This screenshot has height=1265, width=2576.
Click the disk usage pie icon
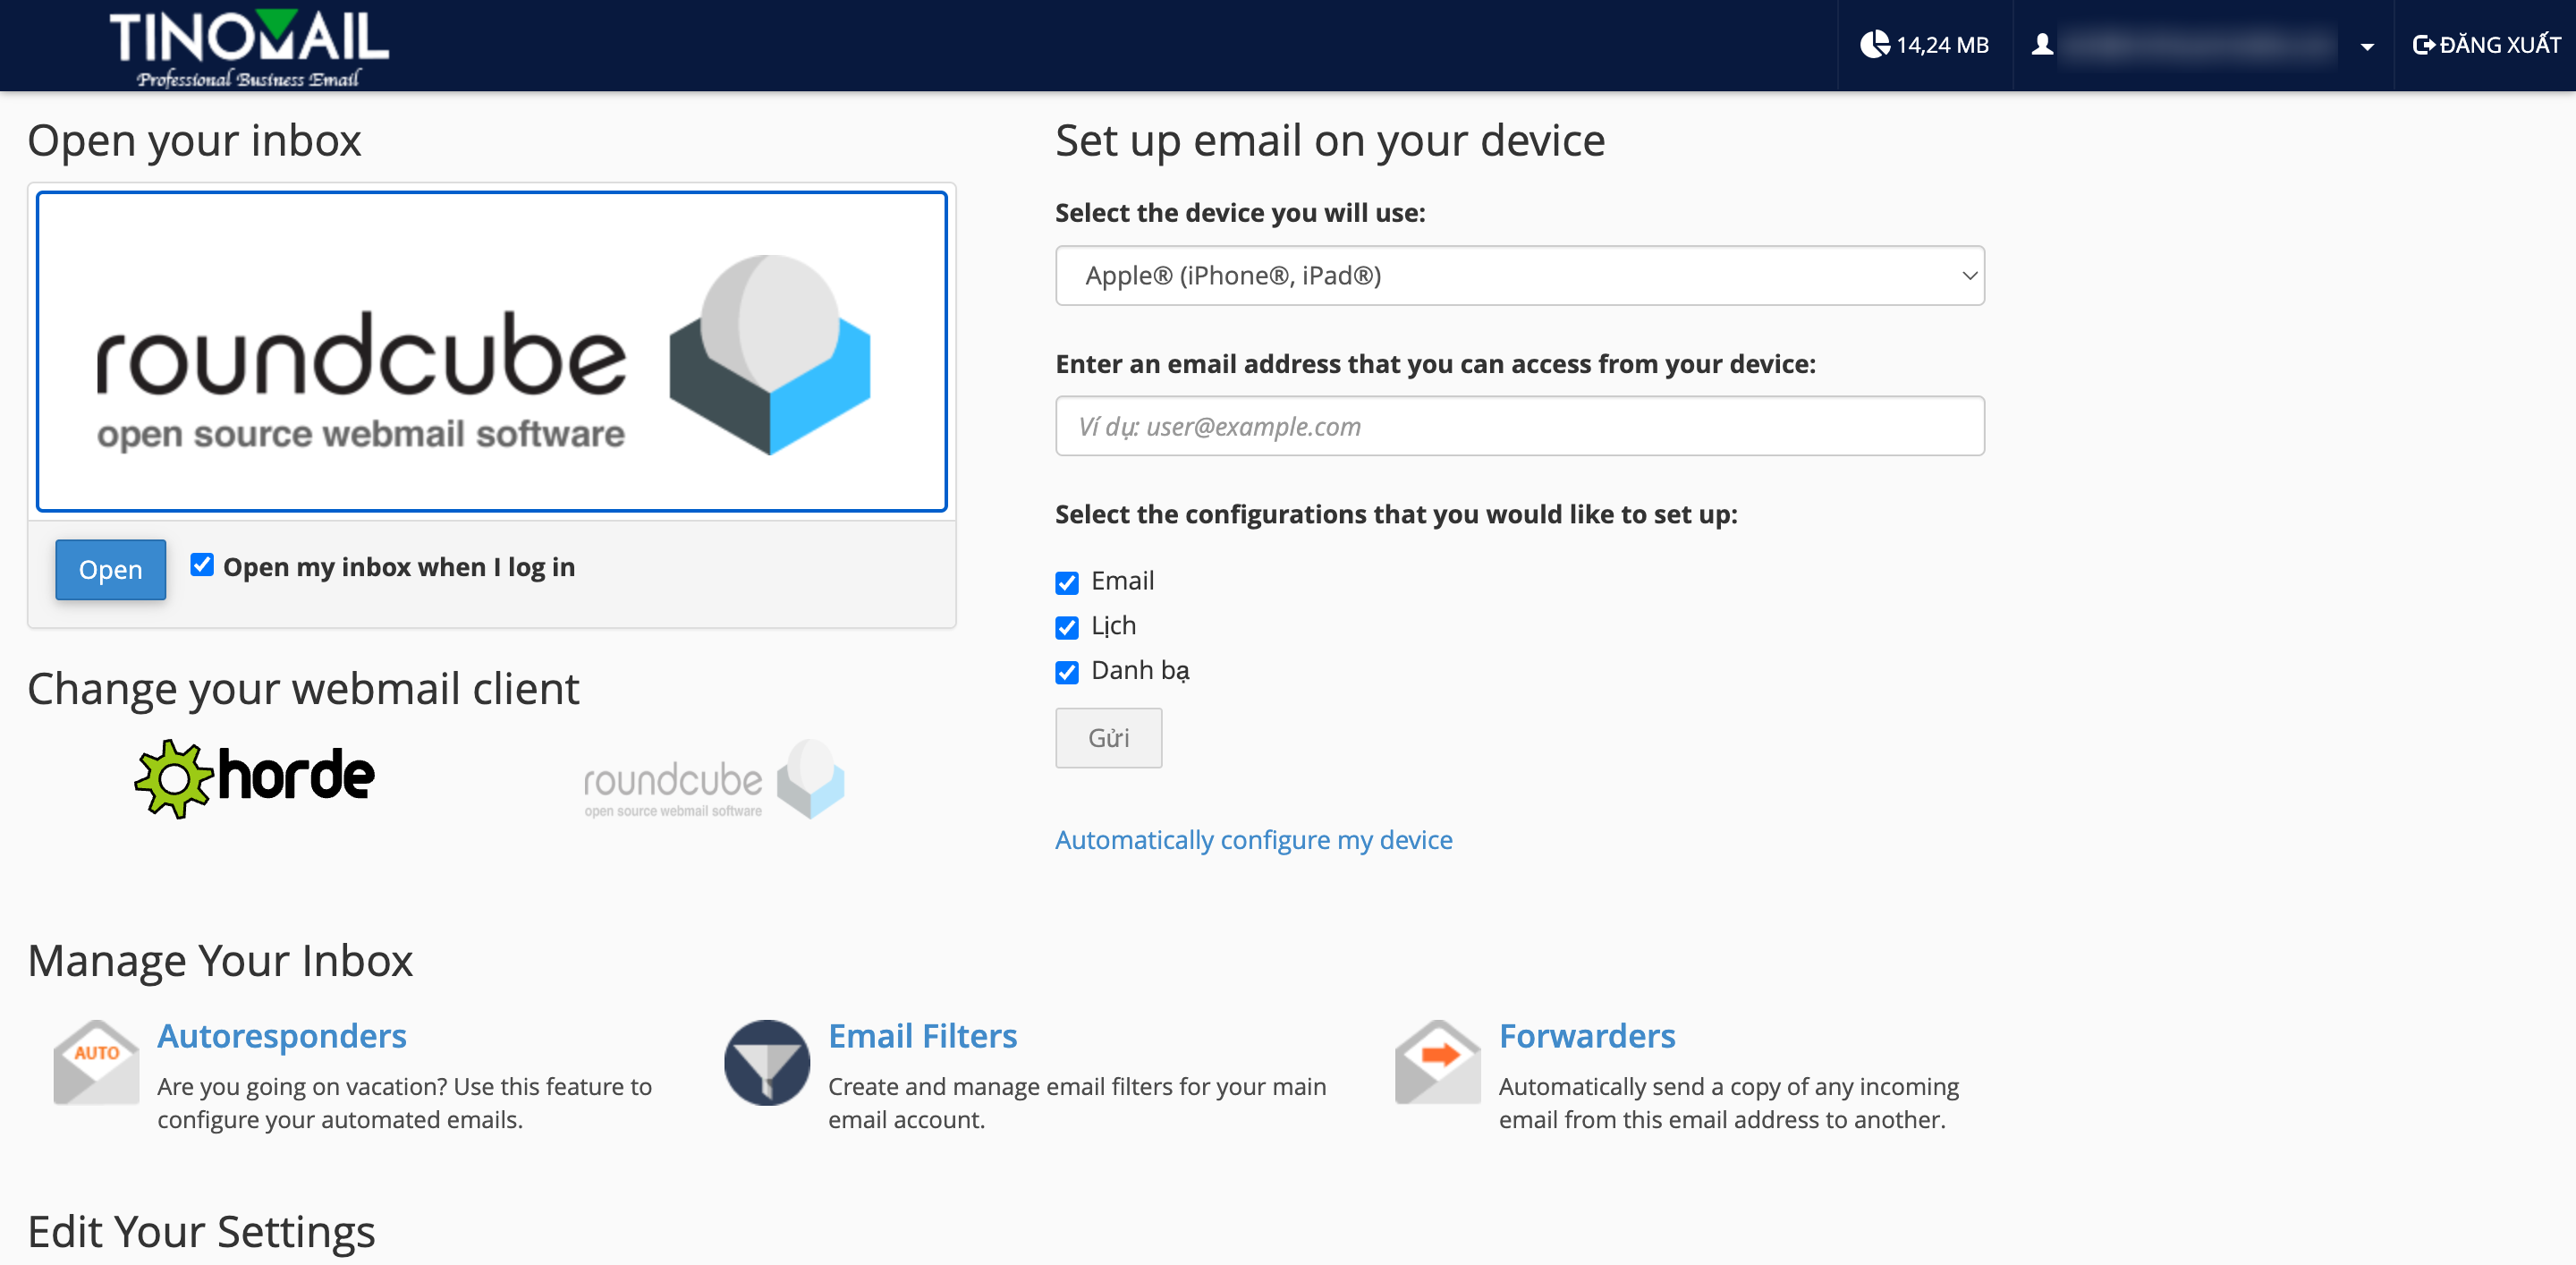1873,45
